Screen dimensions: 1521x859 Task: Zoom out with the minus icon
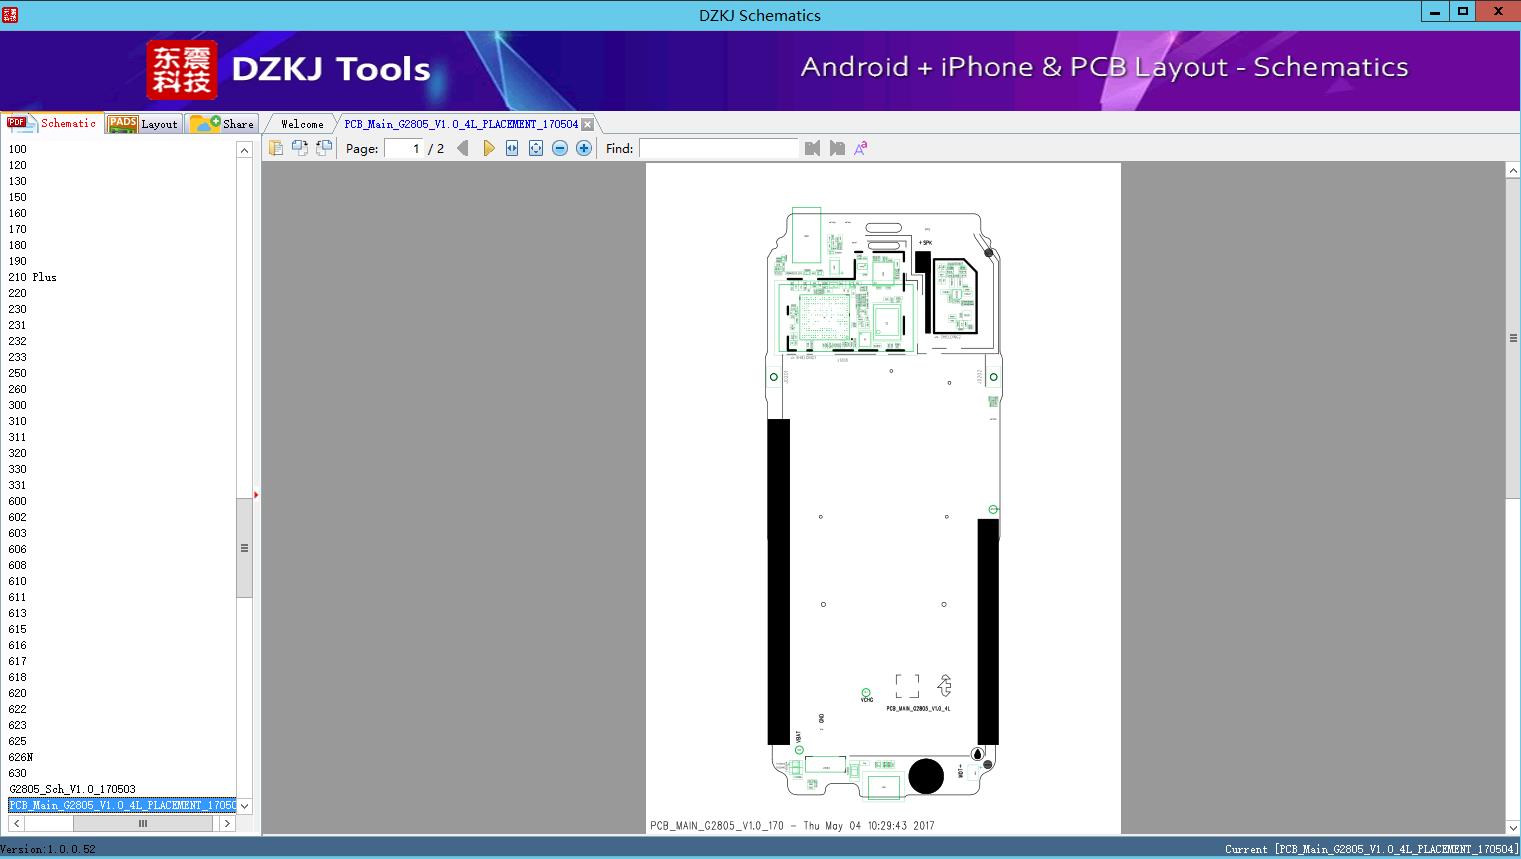click(560, 148)
